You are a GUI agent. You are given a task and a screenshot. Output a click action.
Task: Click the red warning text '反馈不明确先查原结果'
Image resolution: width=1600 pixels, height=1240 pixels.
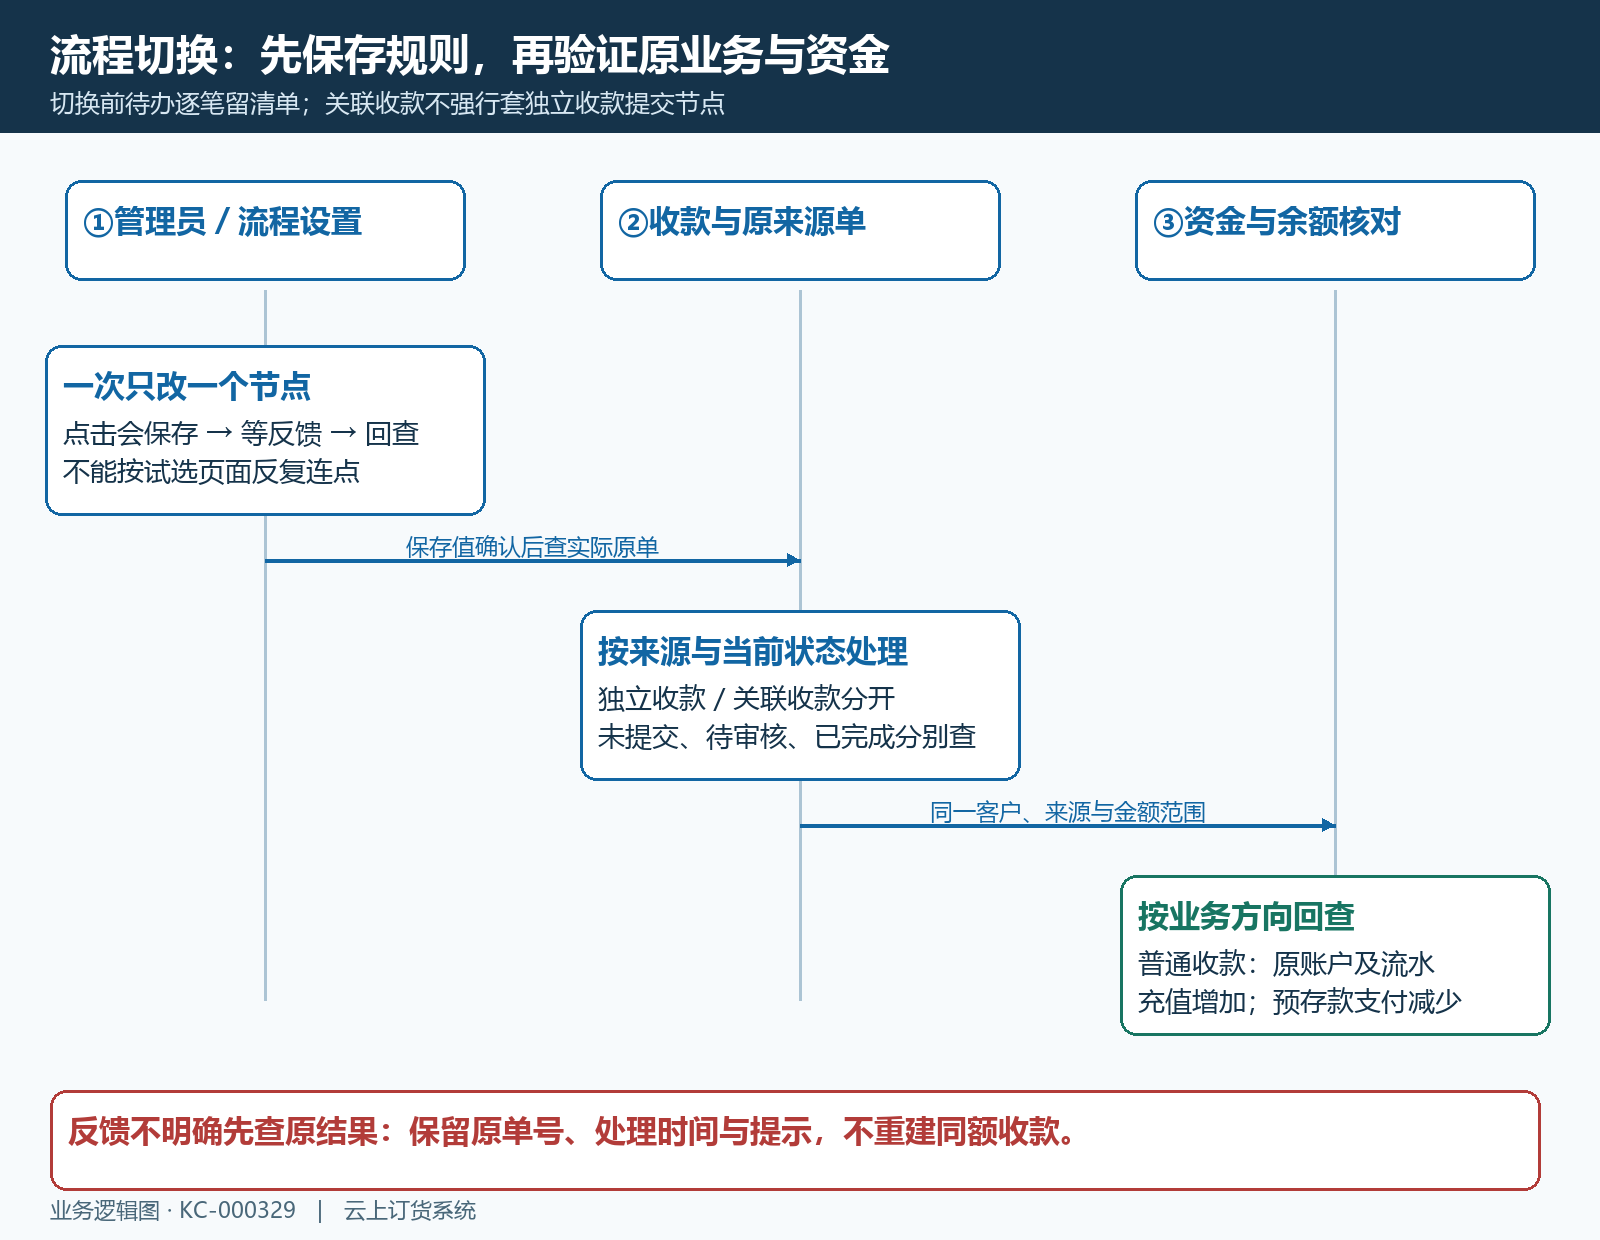pos(223,1131)
